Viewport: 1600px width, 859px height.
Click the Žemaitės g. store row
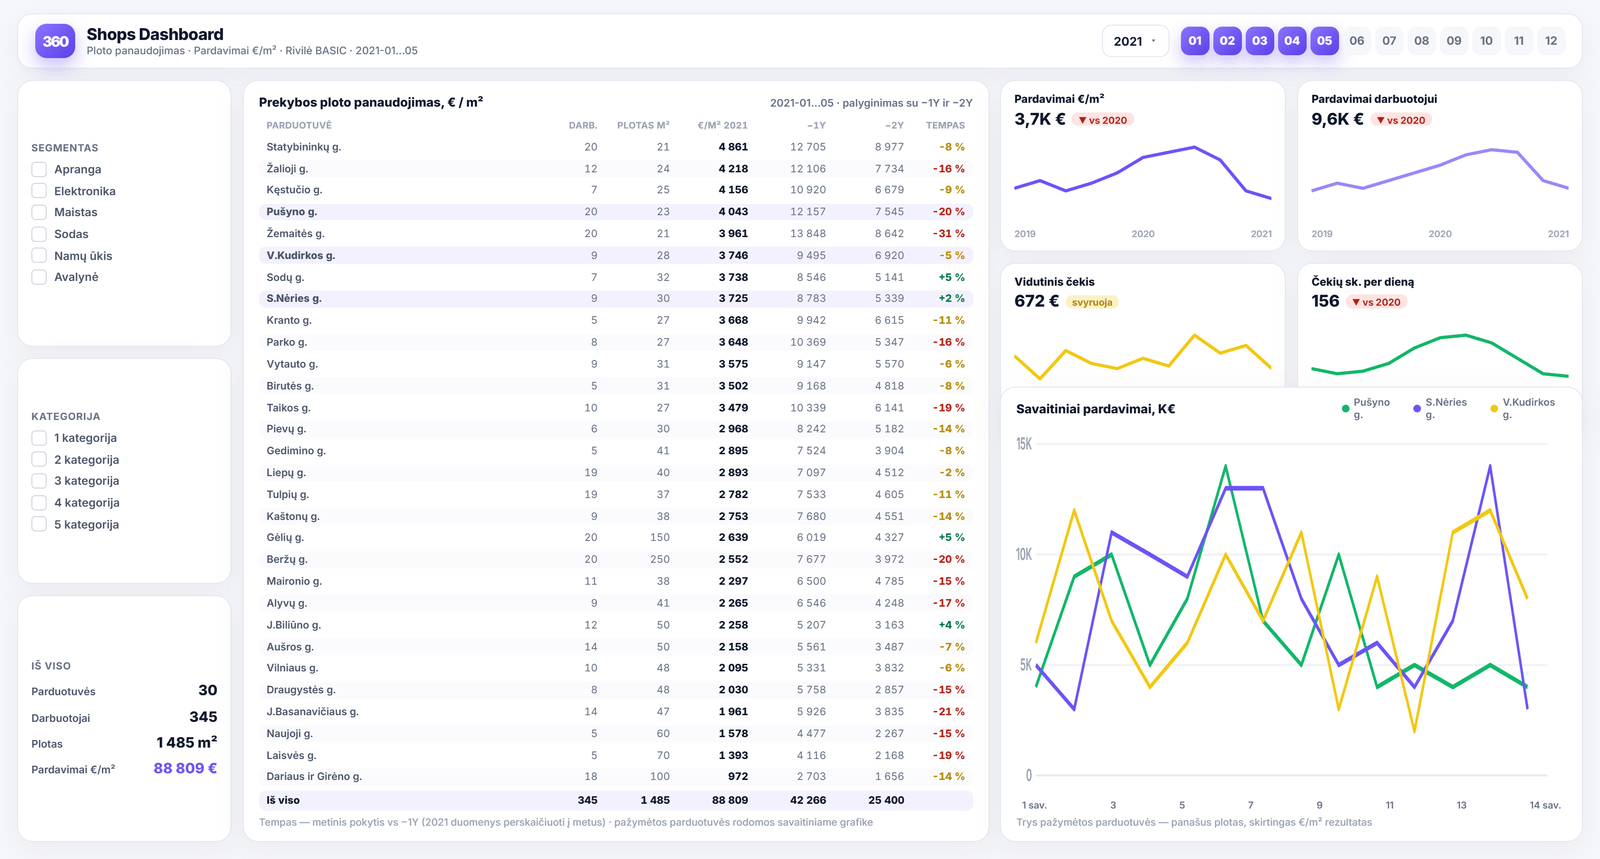pyautogui.click(x=616, y=233)
